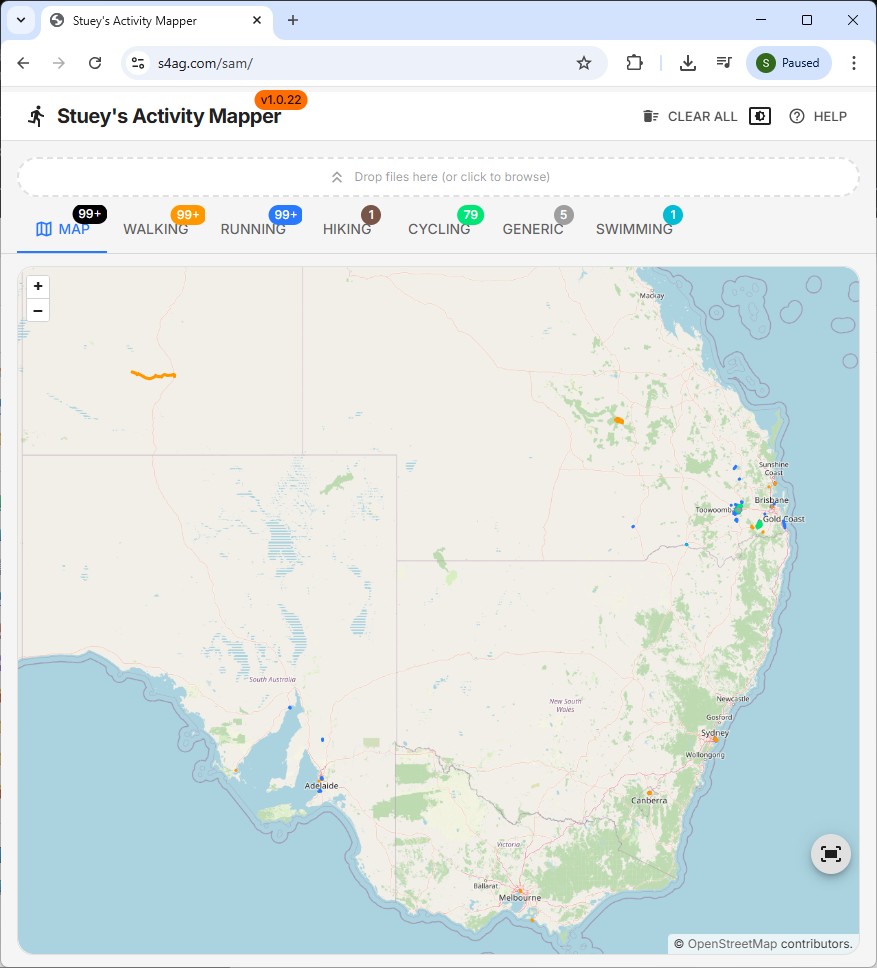
Task: Bookmark this page with star icon
Action: 583,63
